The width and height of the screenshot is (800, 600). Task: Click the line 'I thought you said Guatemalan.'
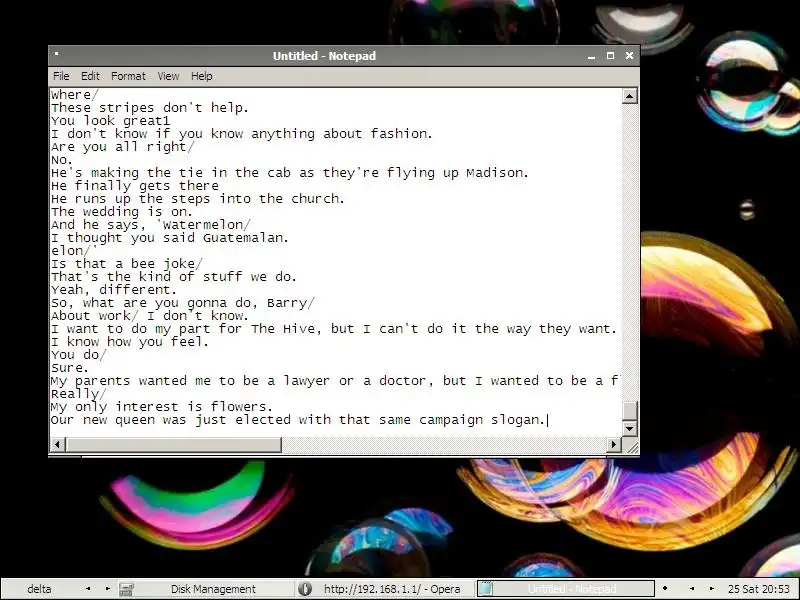[169, 238]
